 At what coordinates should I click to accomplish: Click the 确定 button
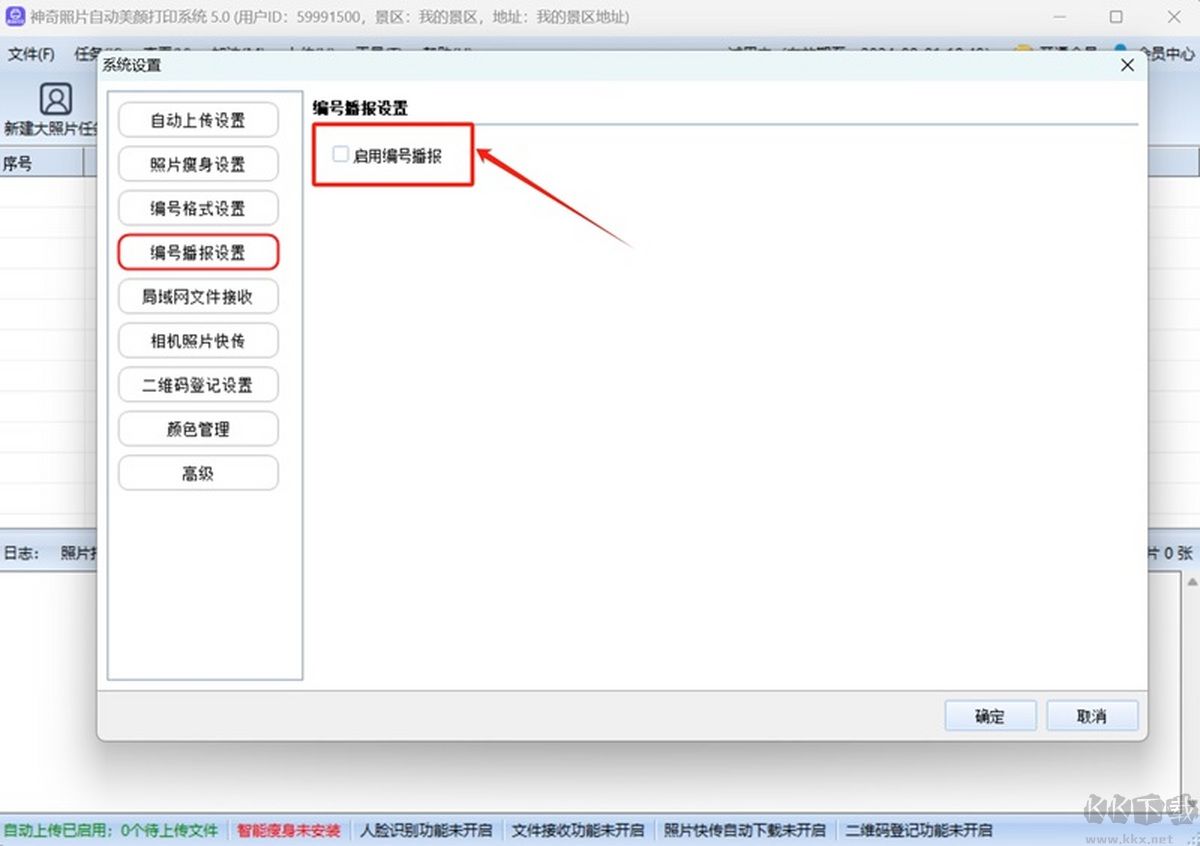coord(990,715)
